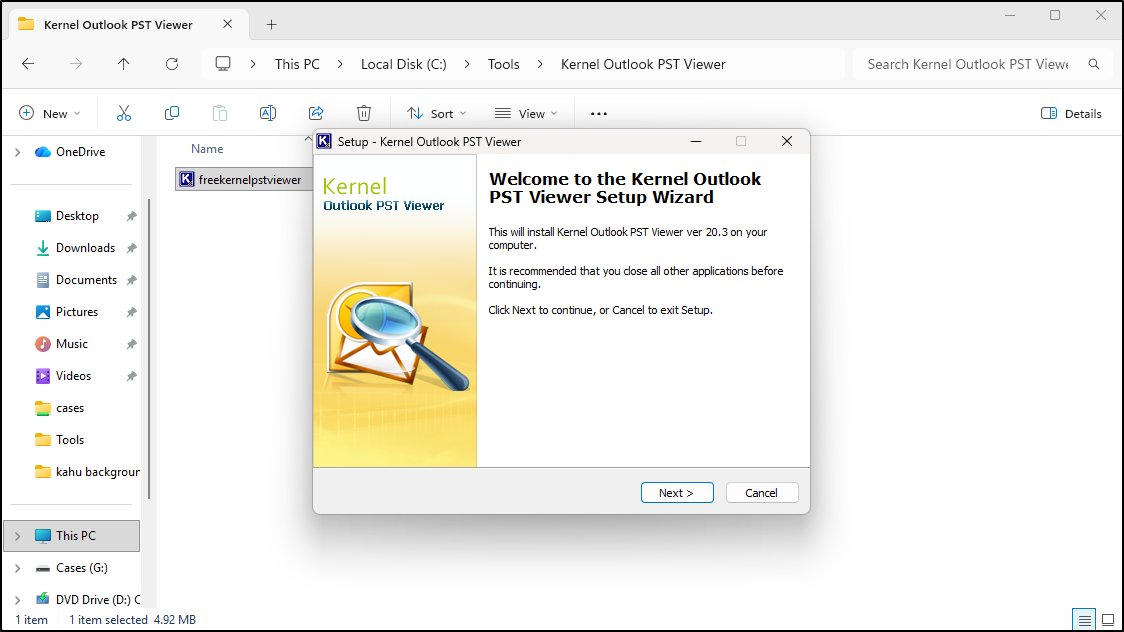
Task: Expand the OneDrive tree node
Action: 18,152
